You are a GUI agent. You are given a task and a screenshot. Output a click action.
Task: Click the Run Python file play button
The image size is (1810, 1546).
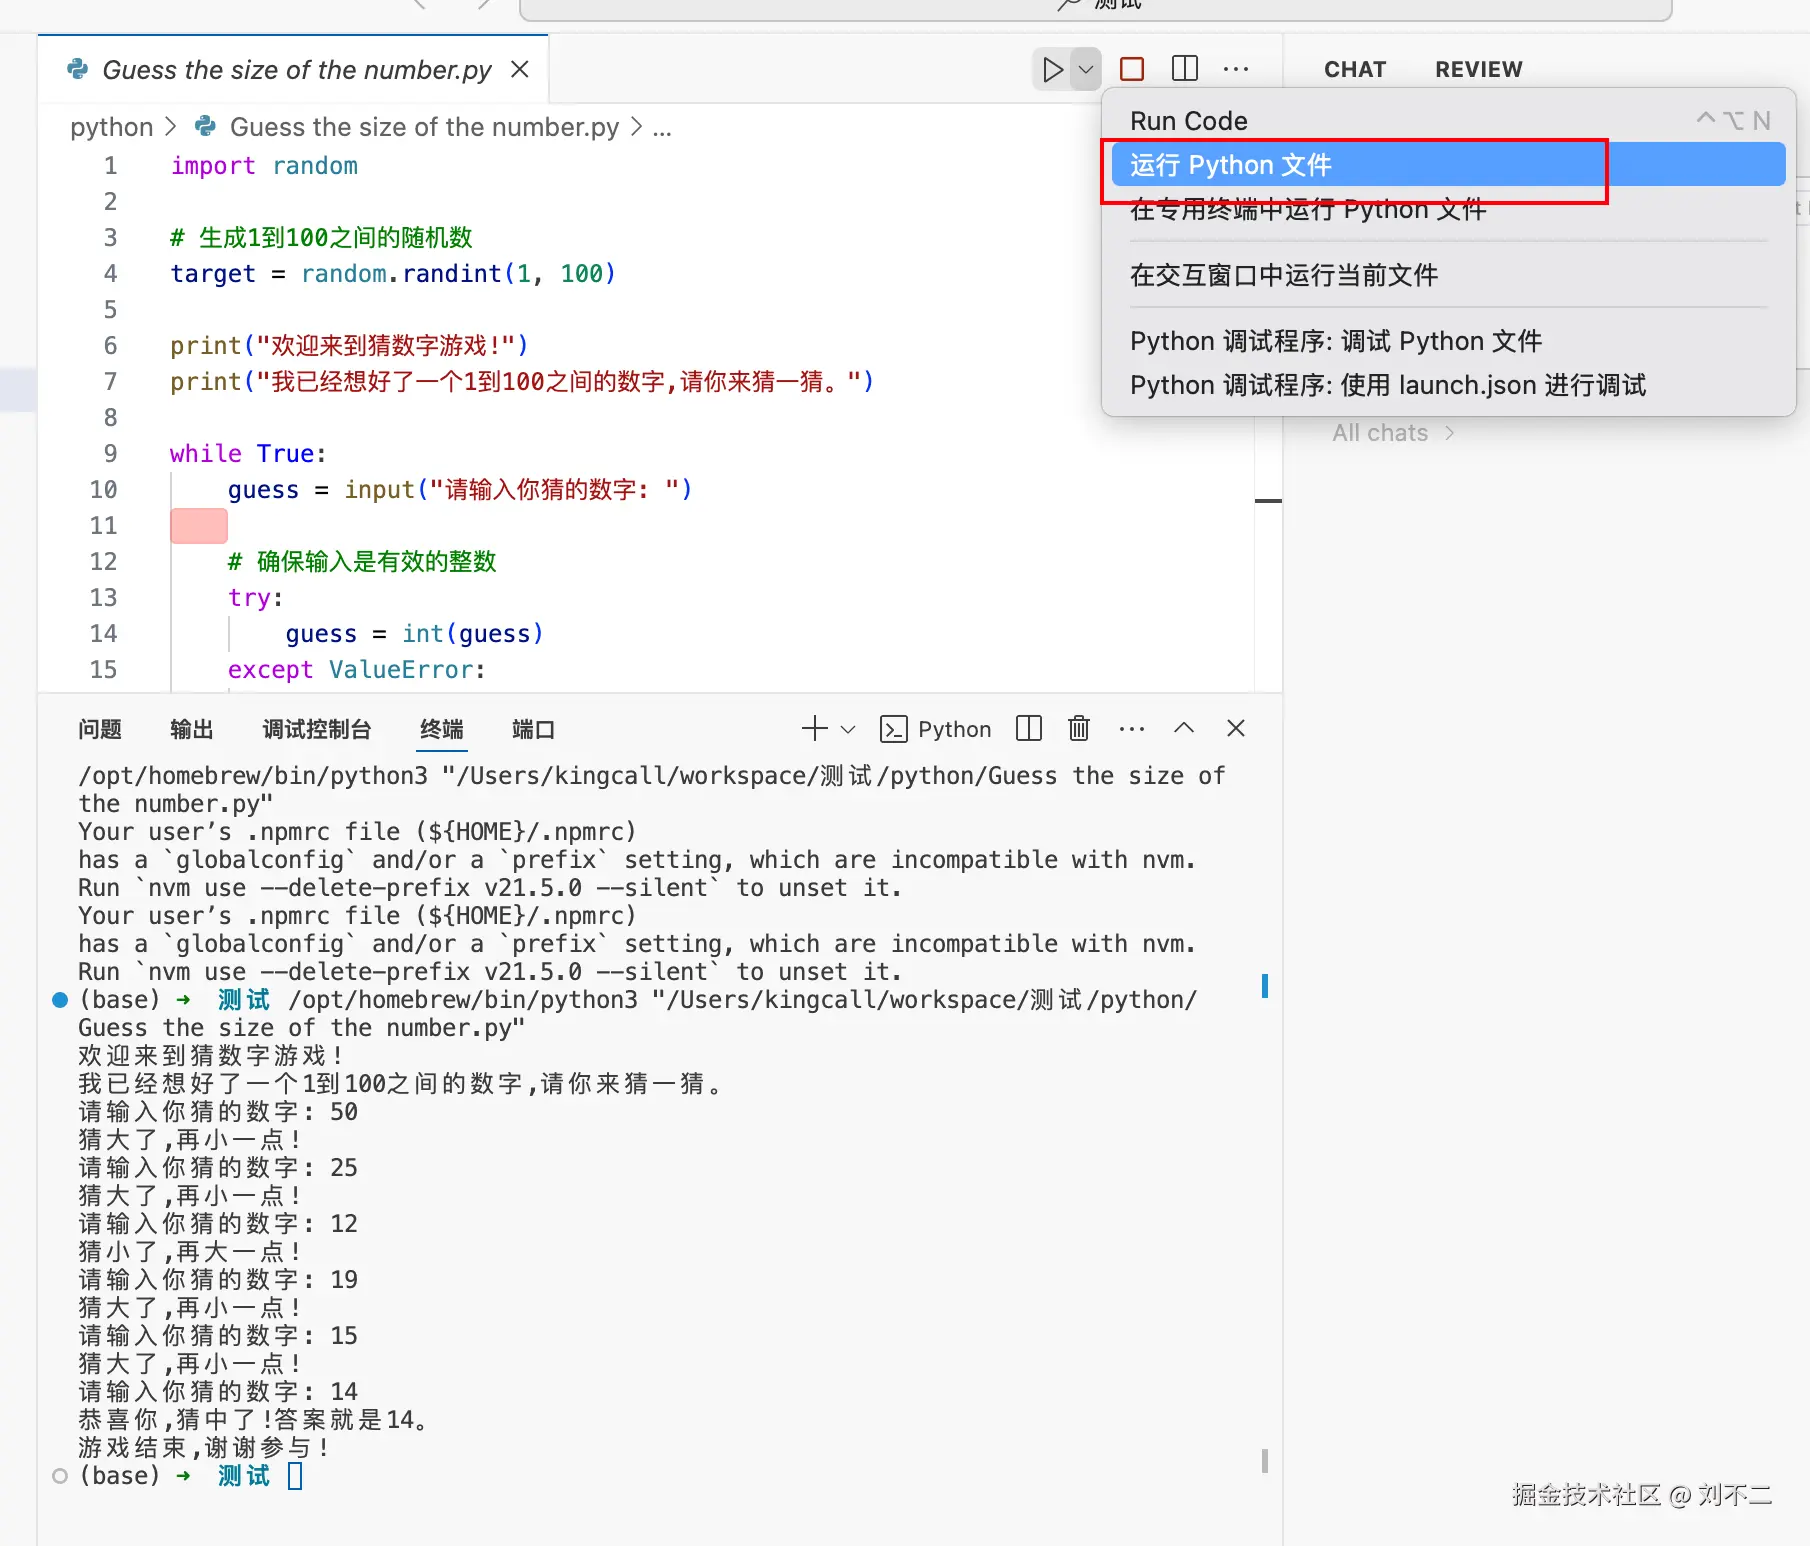tap(1052, 69)
